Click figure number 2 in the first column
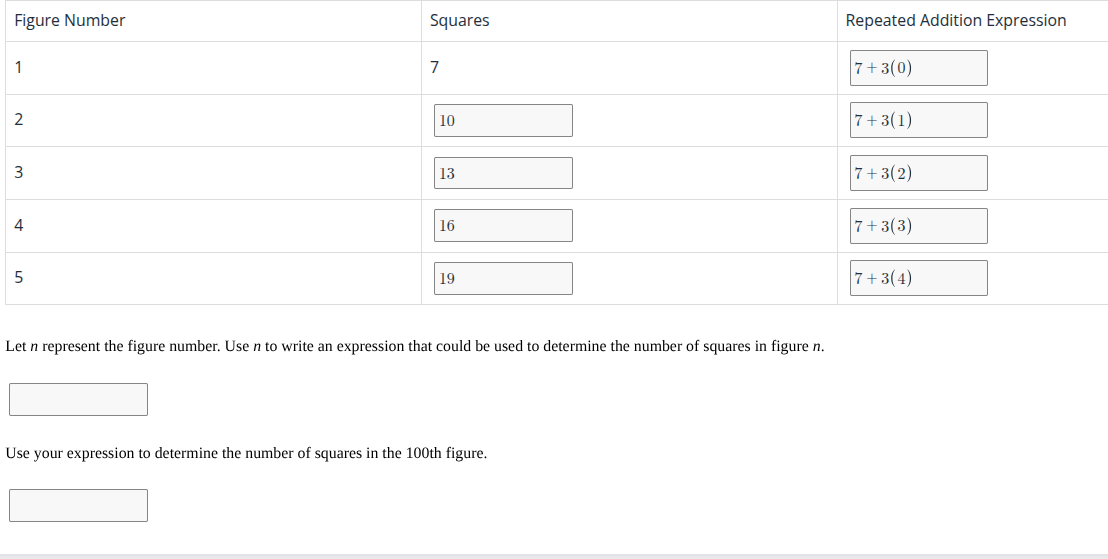This screenshot has height=559, width=1108. point(19,120)
